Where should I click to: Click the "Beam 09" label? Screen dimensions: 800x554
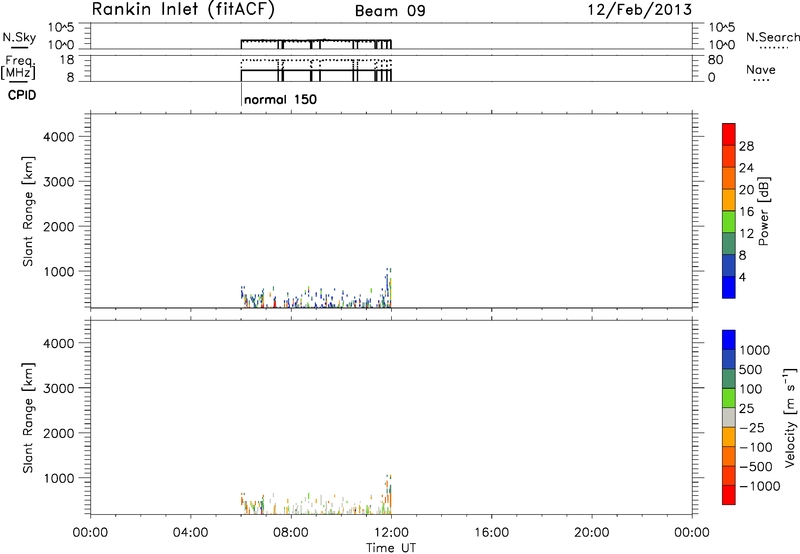[390, 11]
